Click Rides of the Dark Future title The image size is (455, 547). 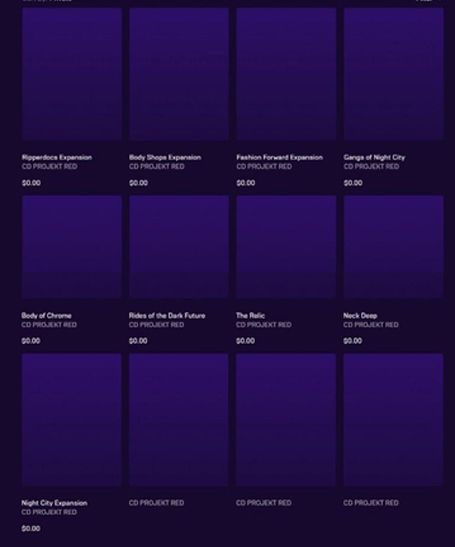pos(167,316)
